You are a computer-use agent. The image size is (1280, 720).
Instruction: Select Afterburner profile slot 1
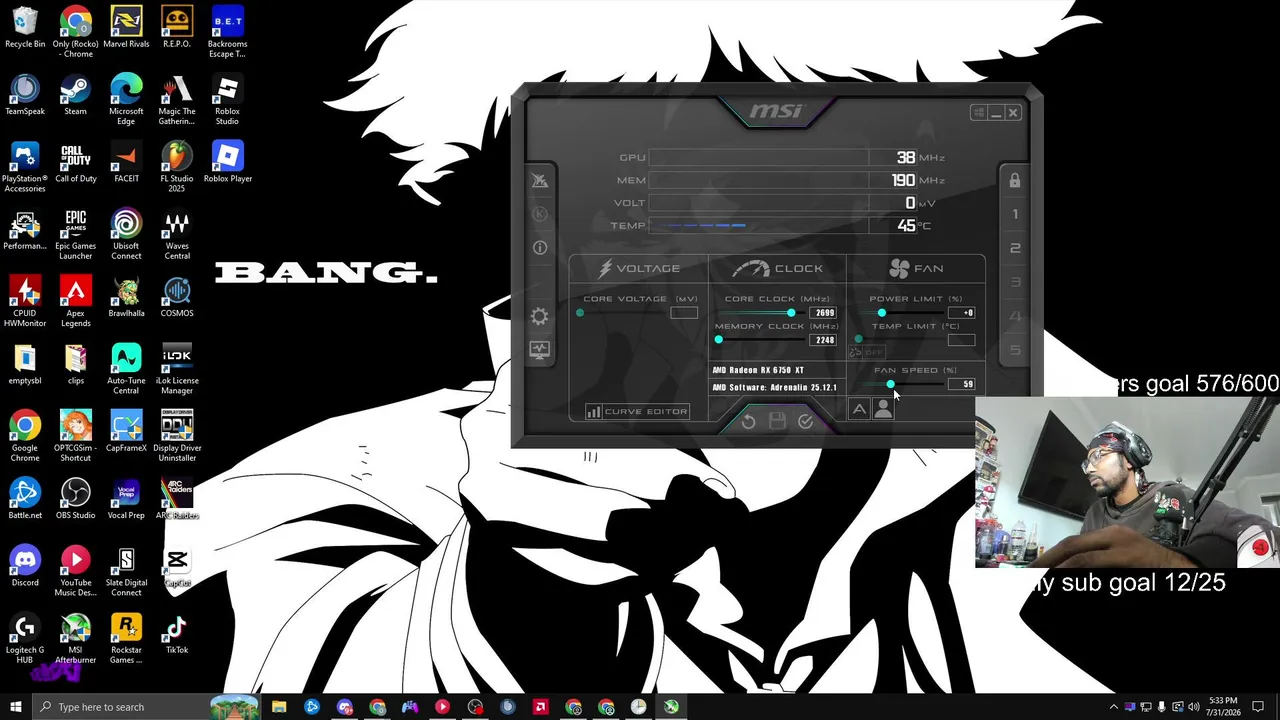[x=1015, y=214]
